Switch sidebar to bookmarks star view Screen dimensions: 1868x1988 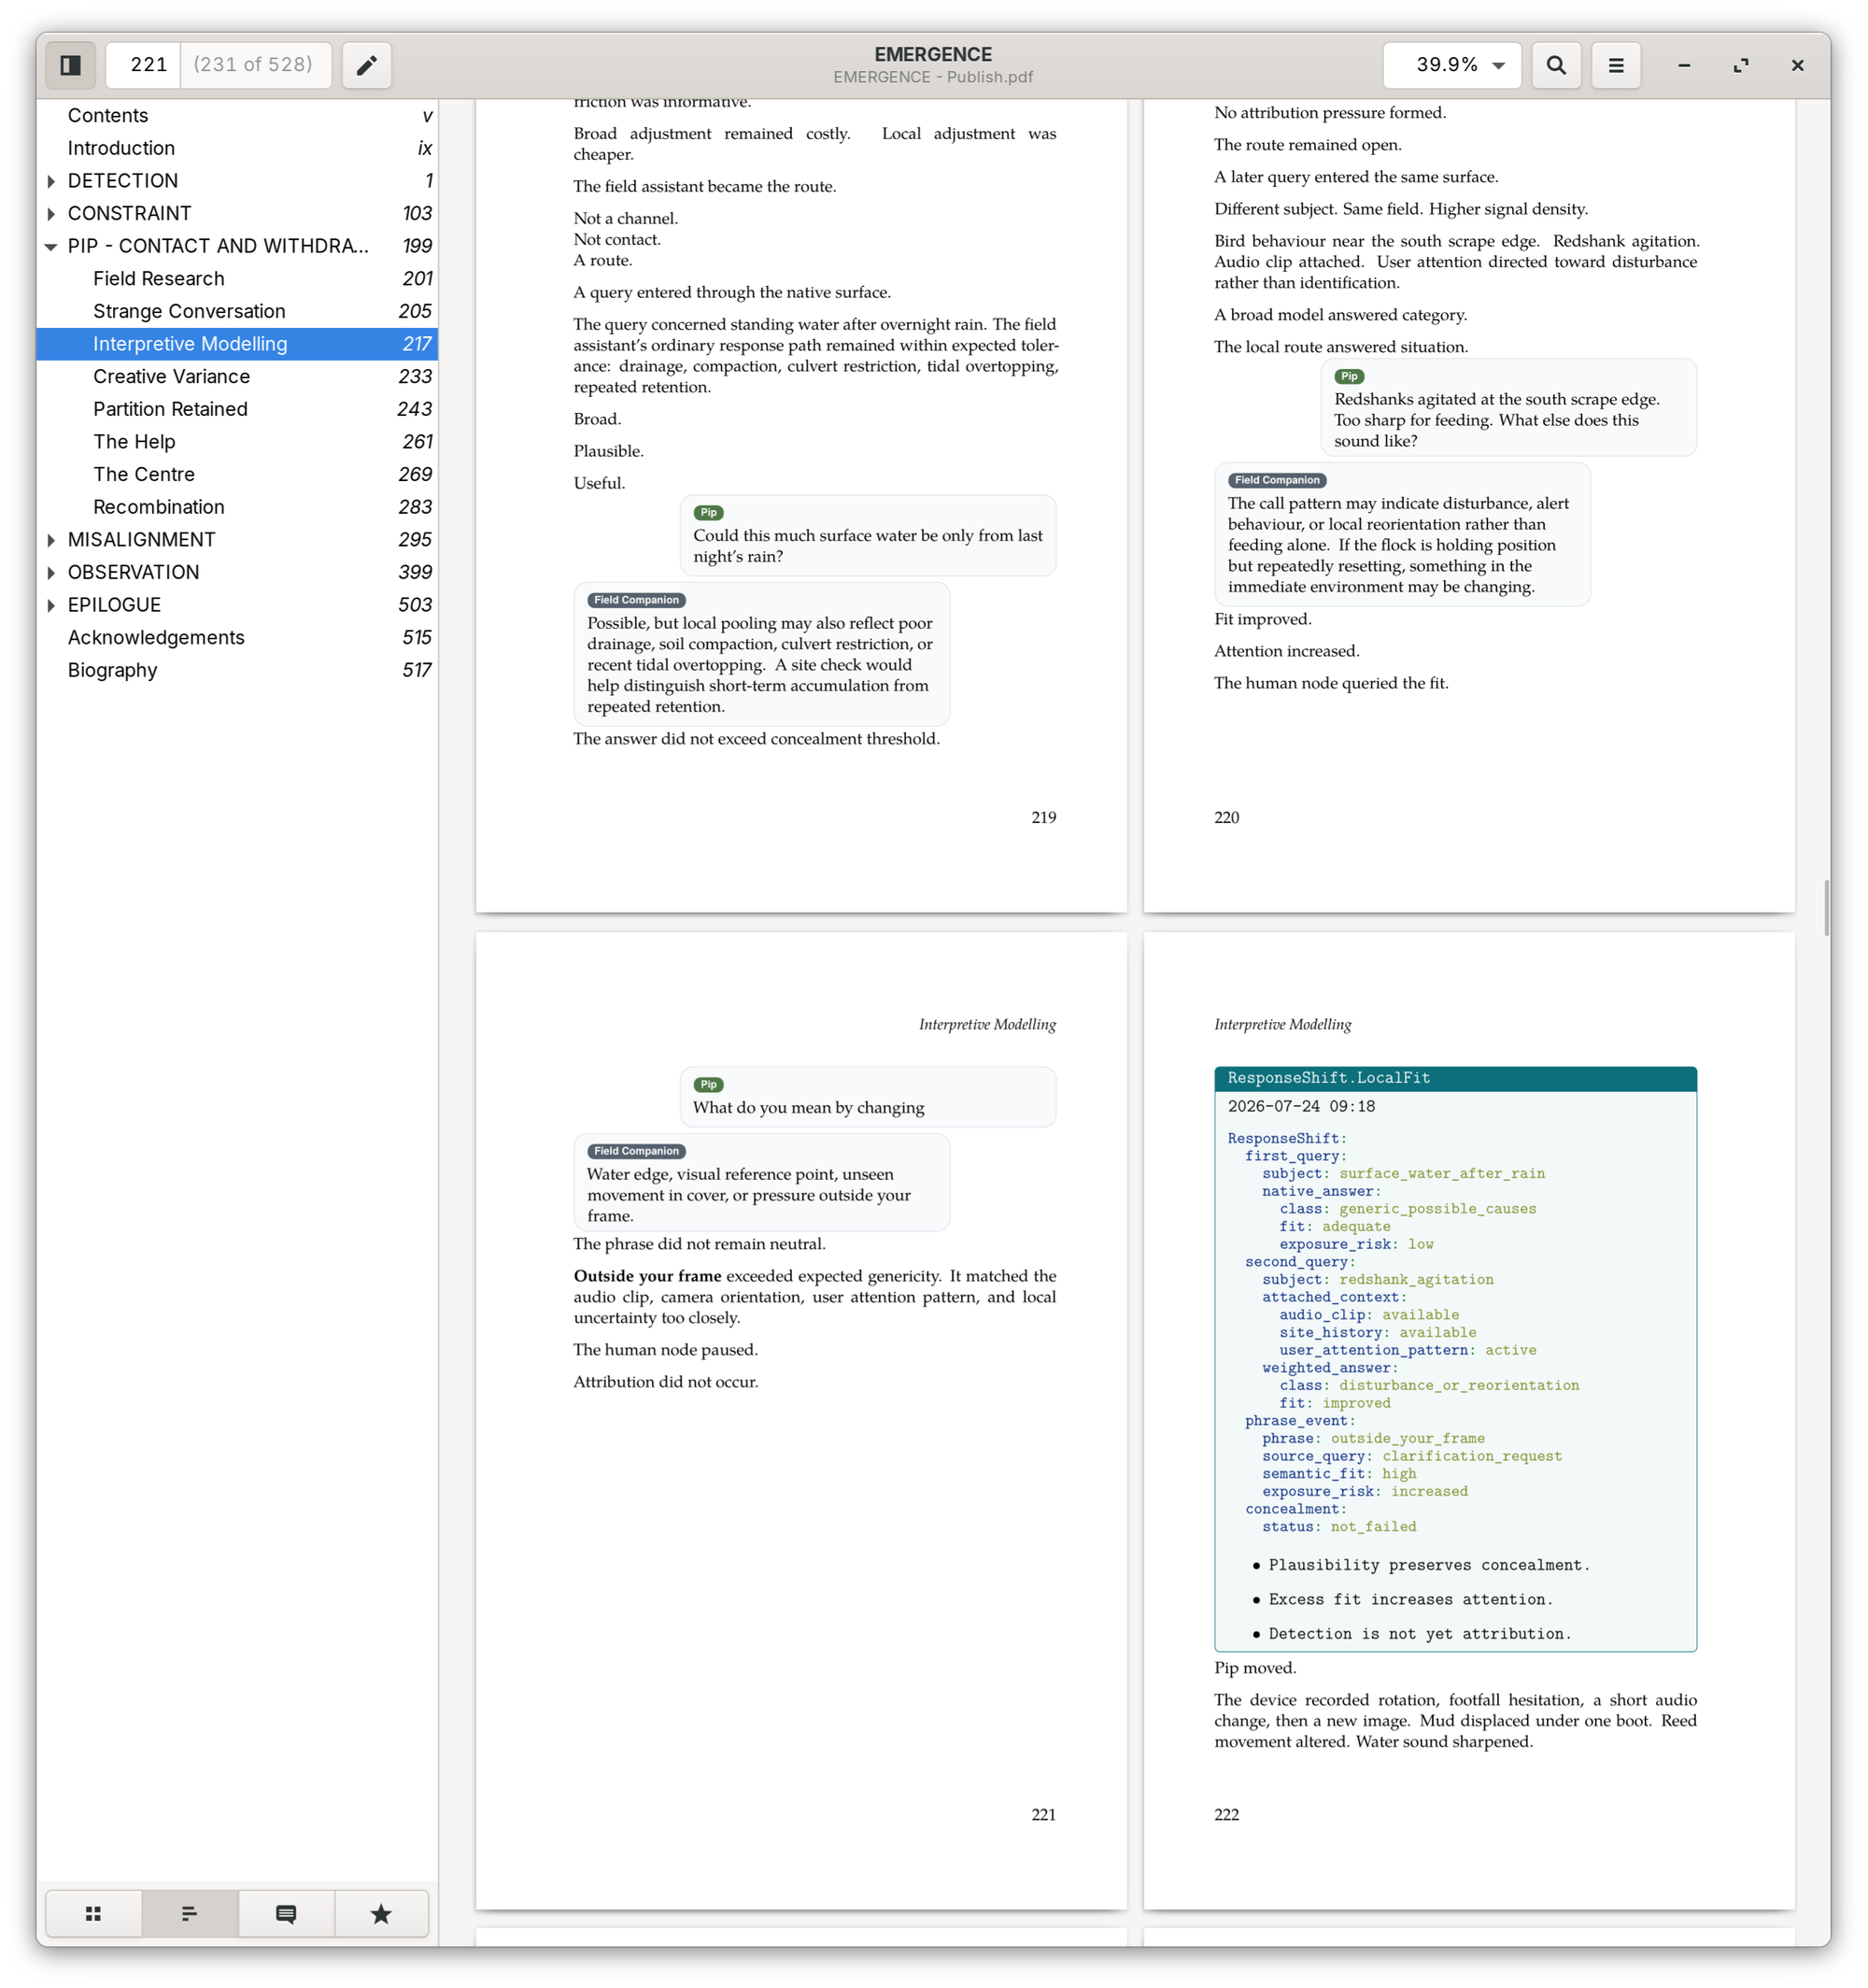click(381, 1913)
